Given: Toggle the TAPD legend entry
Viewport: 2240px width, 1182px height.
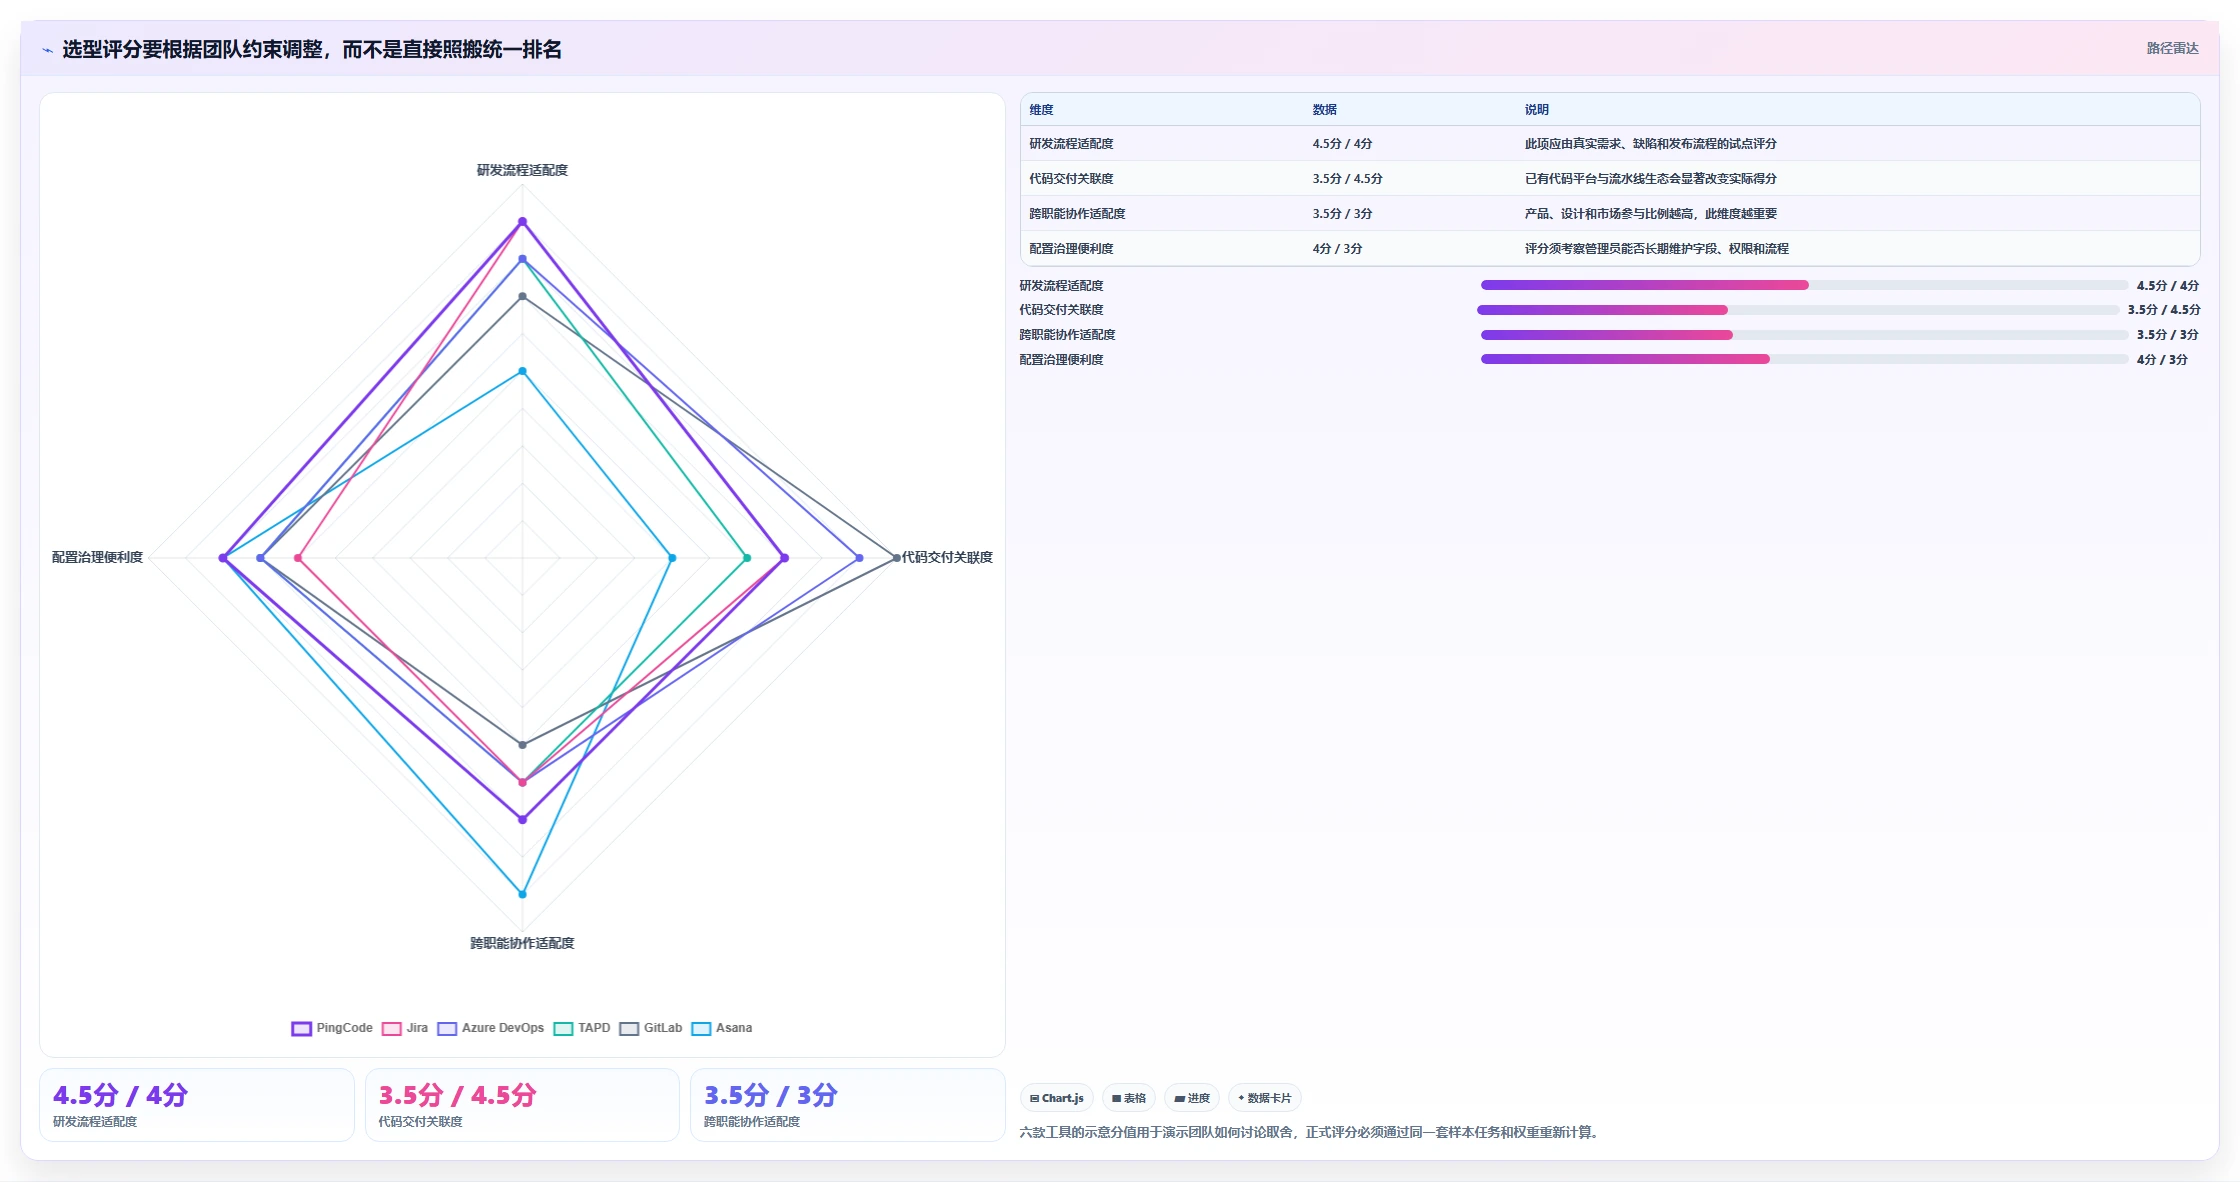Looking at the screenshot, I should (x=582, y=1028).
